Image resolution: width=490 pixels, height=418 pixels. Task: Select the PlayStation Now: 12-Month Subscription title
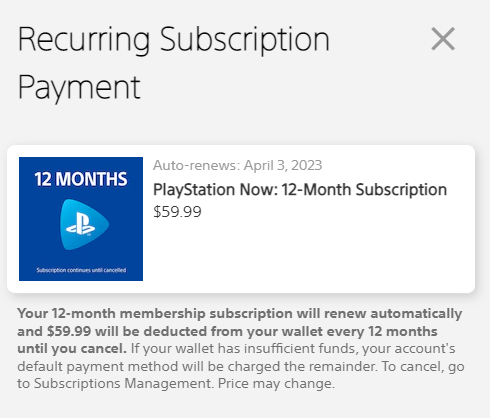[x=300, y=190]
